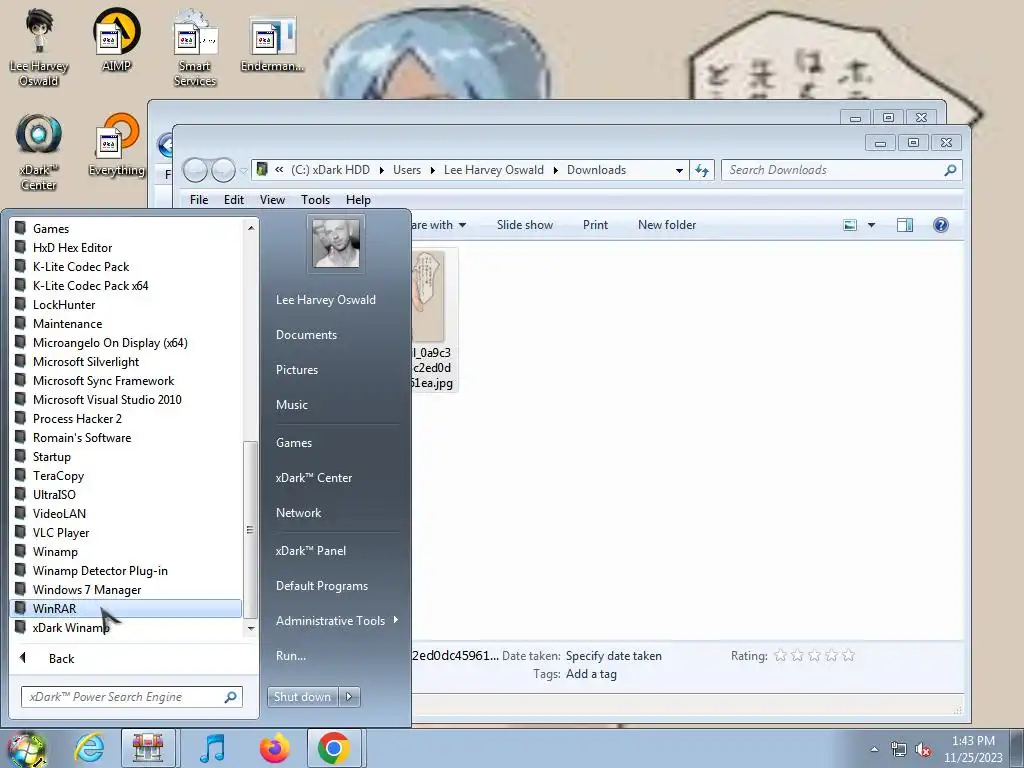Click Specify date taken field
The height and width of the screenshot is (768, 1024).
[x=613, y=656]
